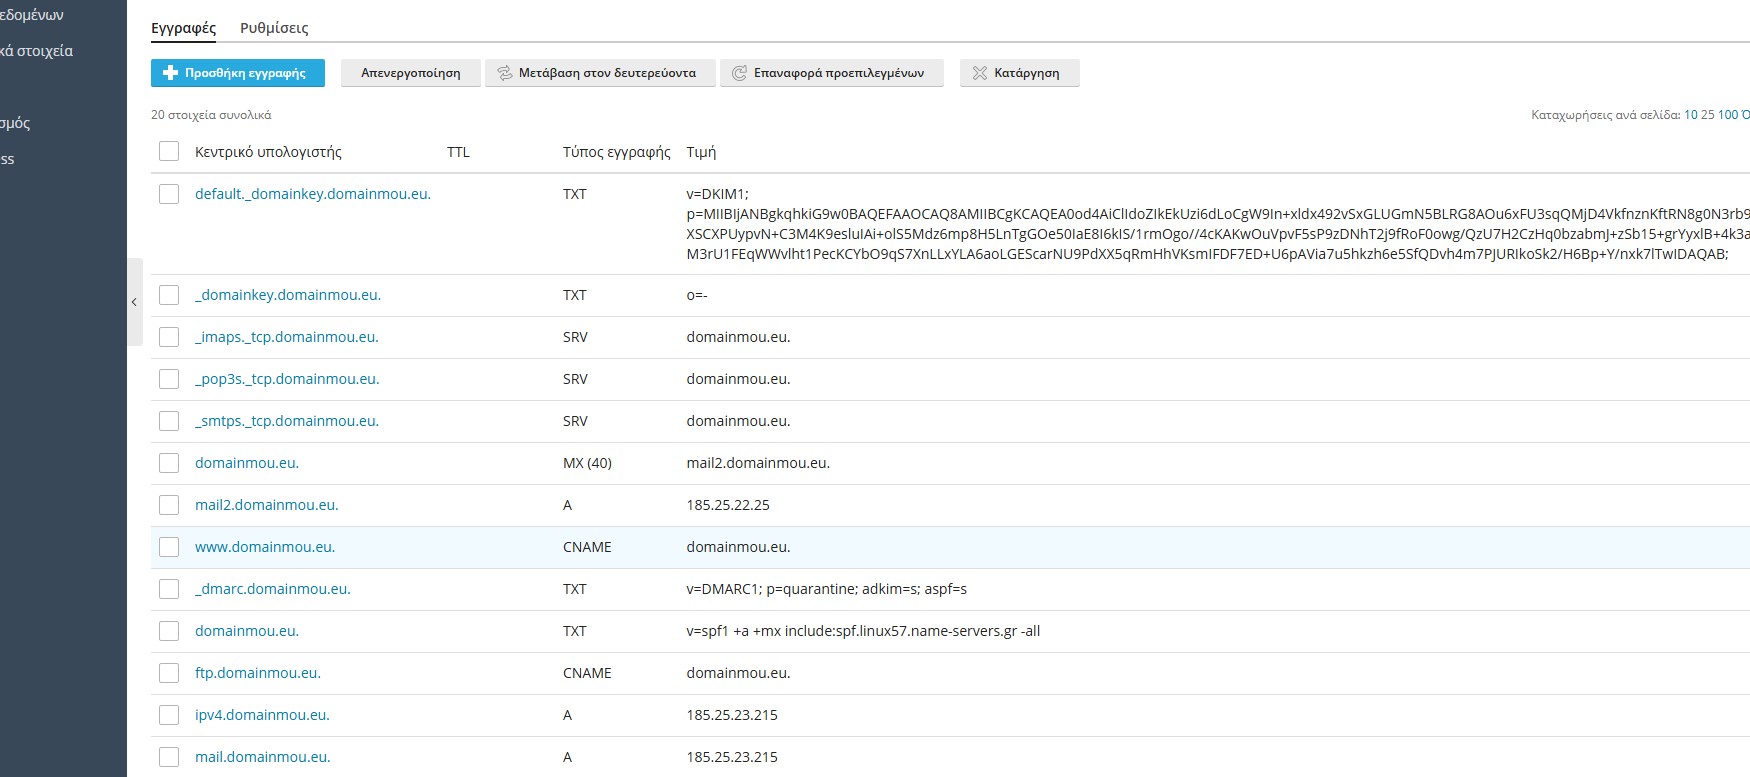Toggle the select-all checkbox in header
This screenshot has height=777, width=1750.
point(169,151)
